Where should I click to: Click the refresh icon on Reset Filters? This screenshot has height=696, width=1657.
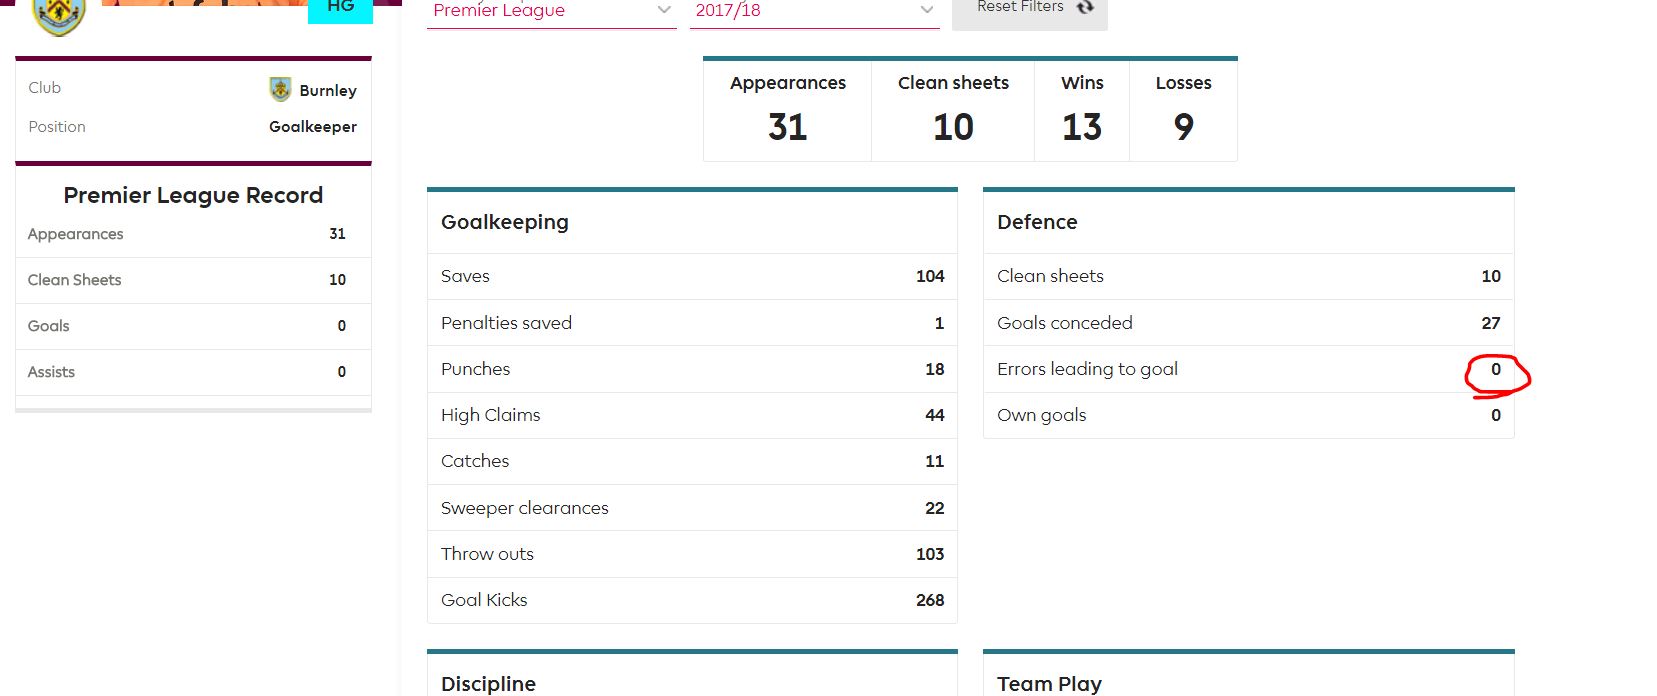click(1085, 7)
